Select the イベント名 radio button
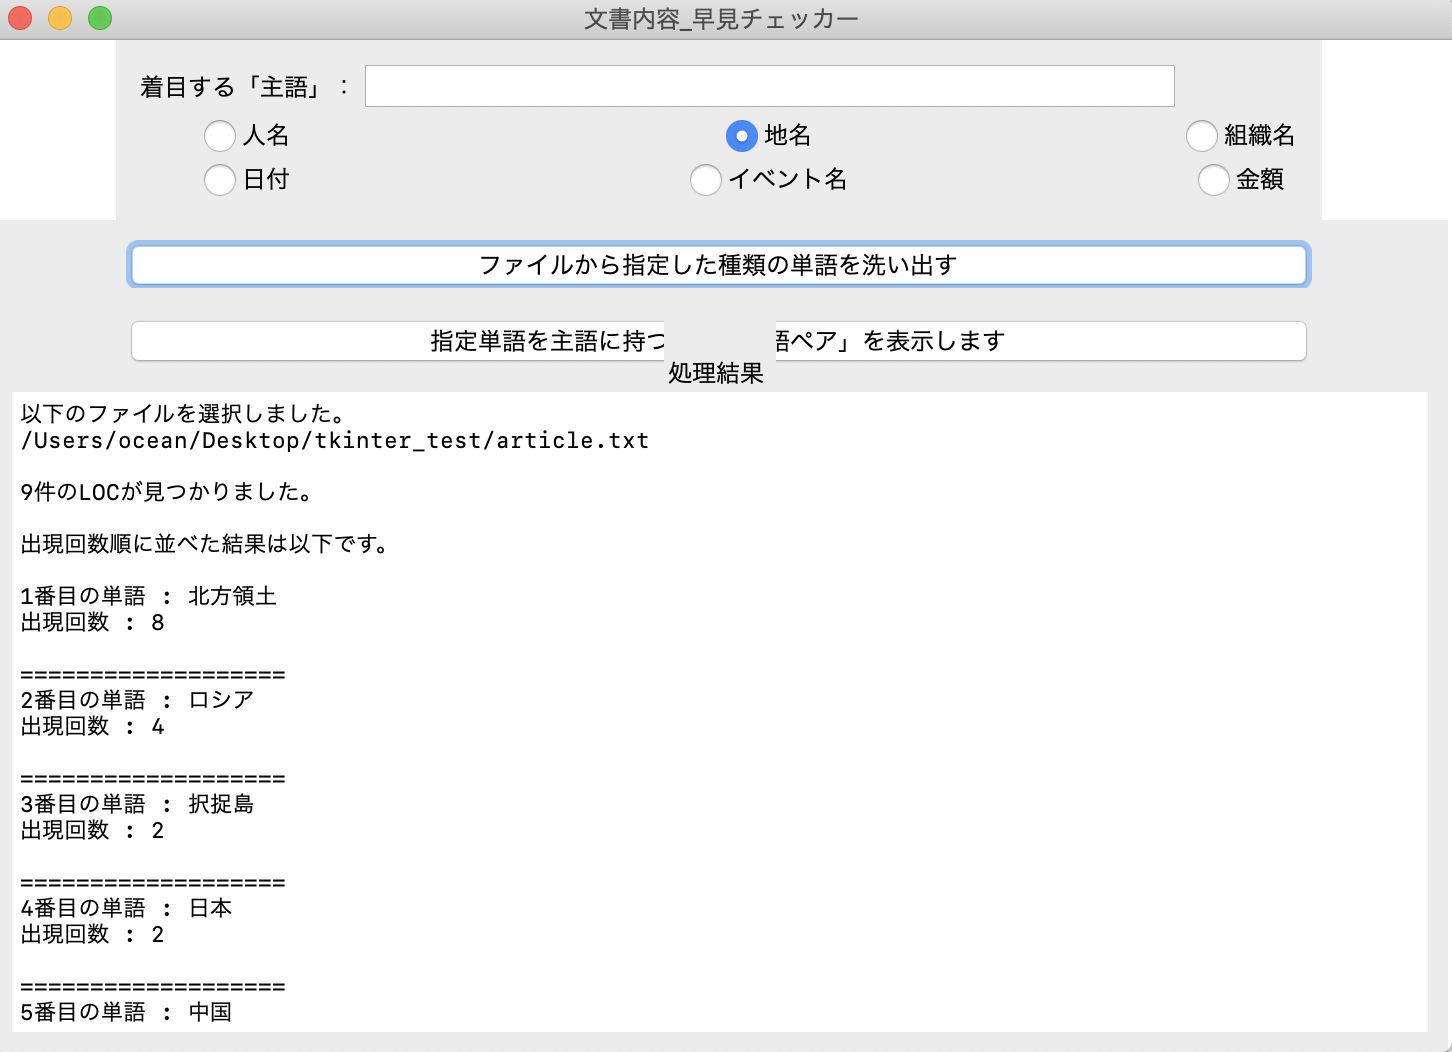The width and height of the screenshot is (1452, 1052). (706, 180)
